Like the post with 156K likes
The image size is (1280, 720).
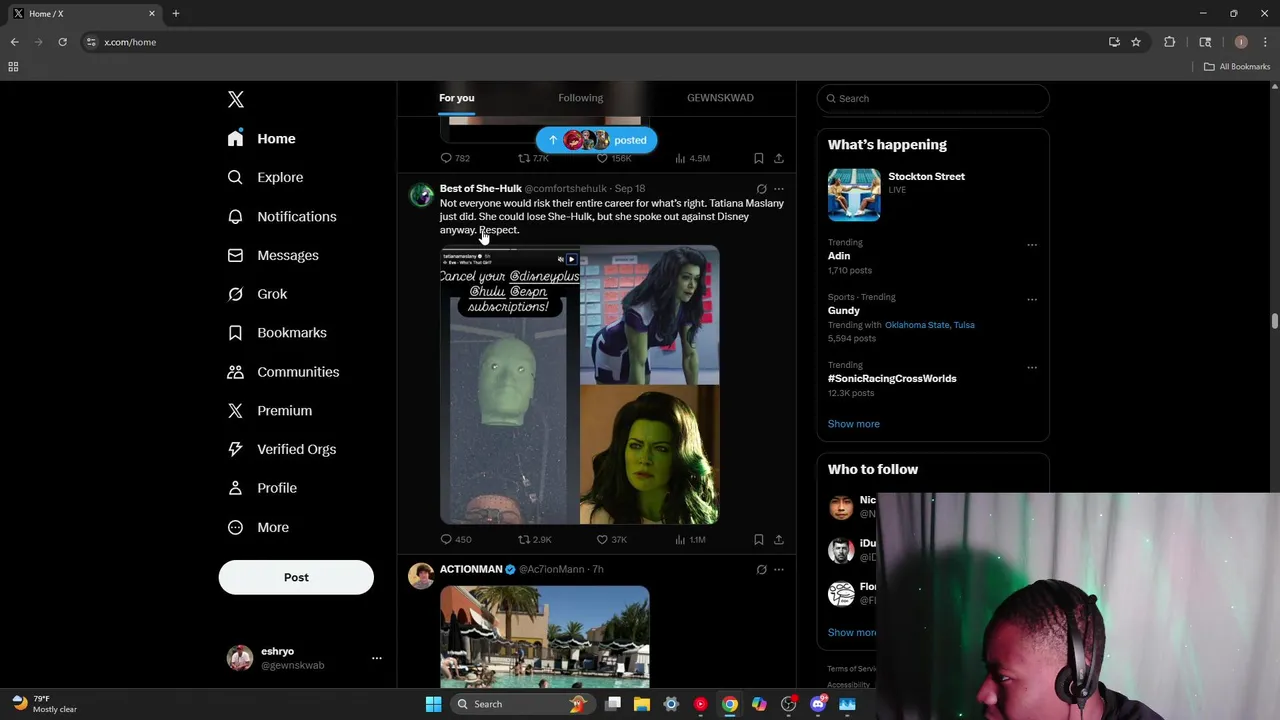[602, 158]
